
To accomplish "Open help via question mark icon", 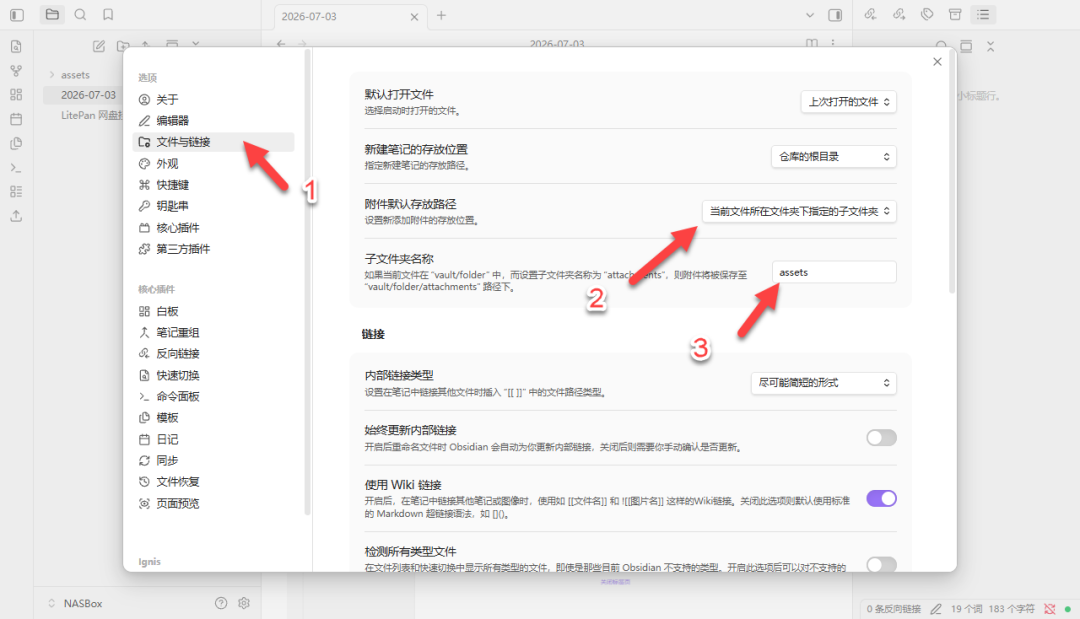I will [221, 603].
